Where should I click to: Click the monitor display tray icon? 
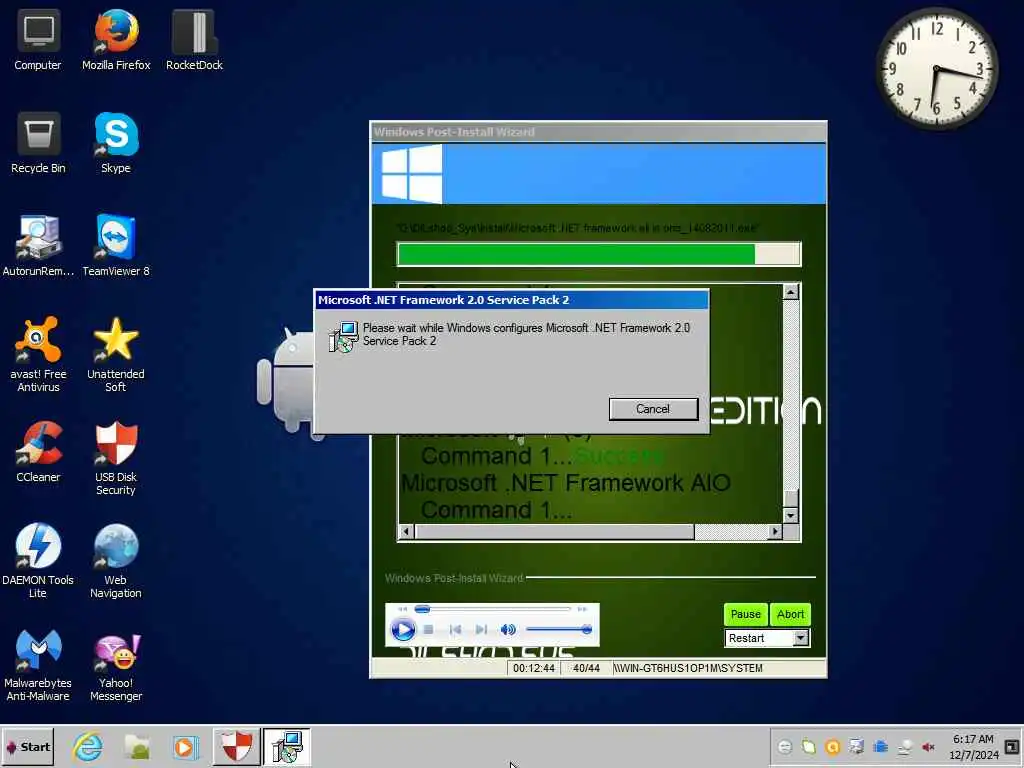tap(856, 746)
